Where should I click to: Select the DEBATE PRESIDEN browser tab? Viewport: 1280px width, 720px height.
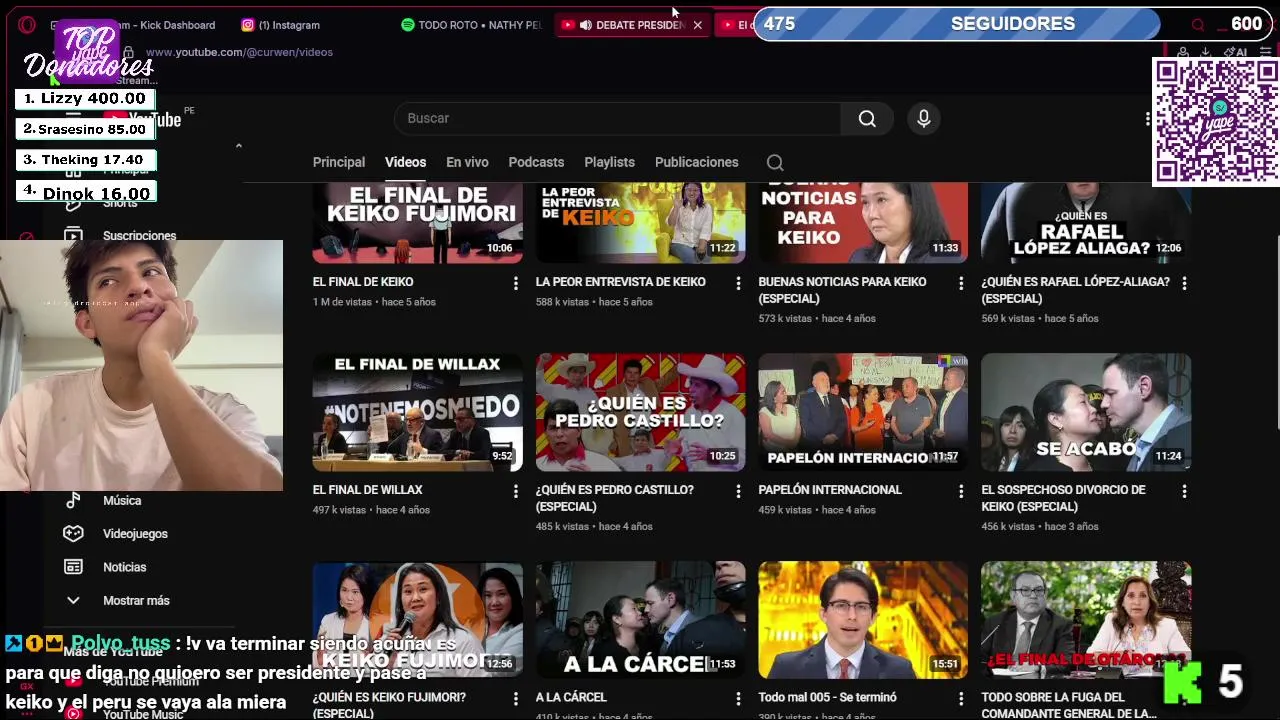click(x=632, y=25)
